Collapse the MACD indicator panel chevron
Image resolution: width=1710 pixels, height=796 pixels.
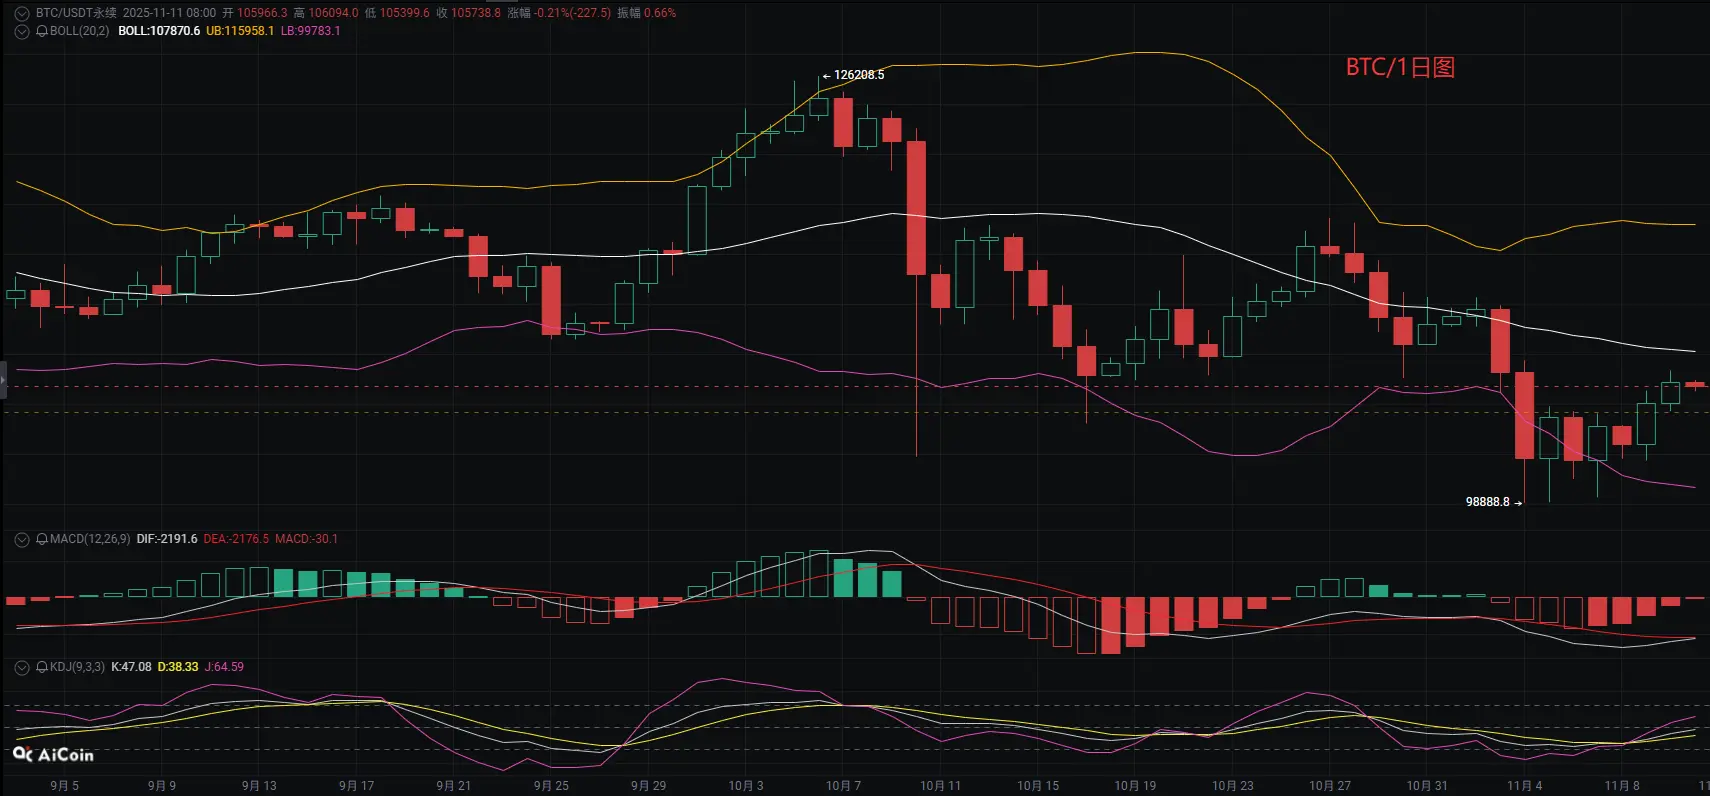click(22, 539)
